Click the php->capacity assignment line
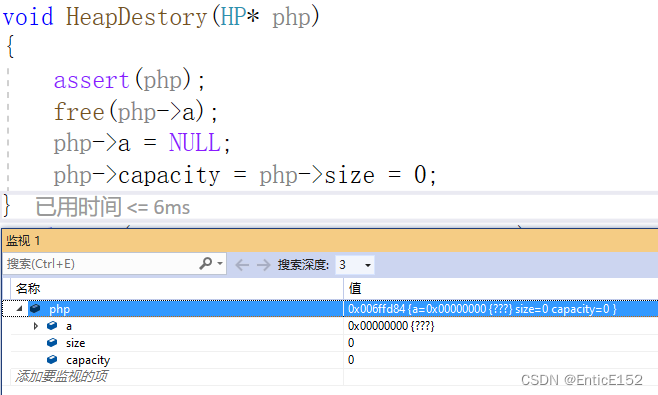658x395 pixels. tap(245, 175)
